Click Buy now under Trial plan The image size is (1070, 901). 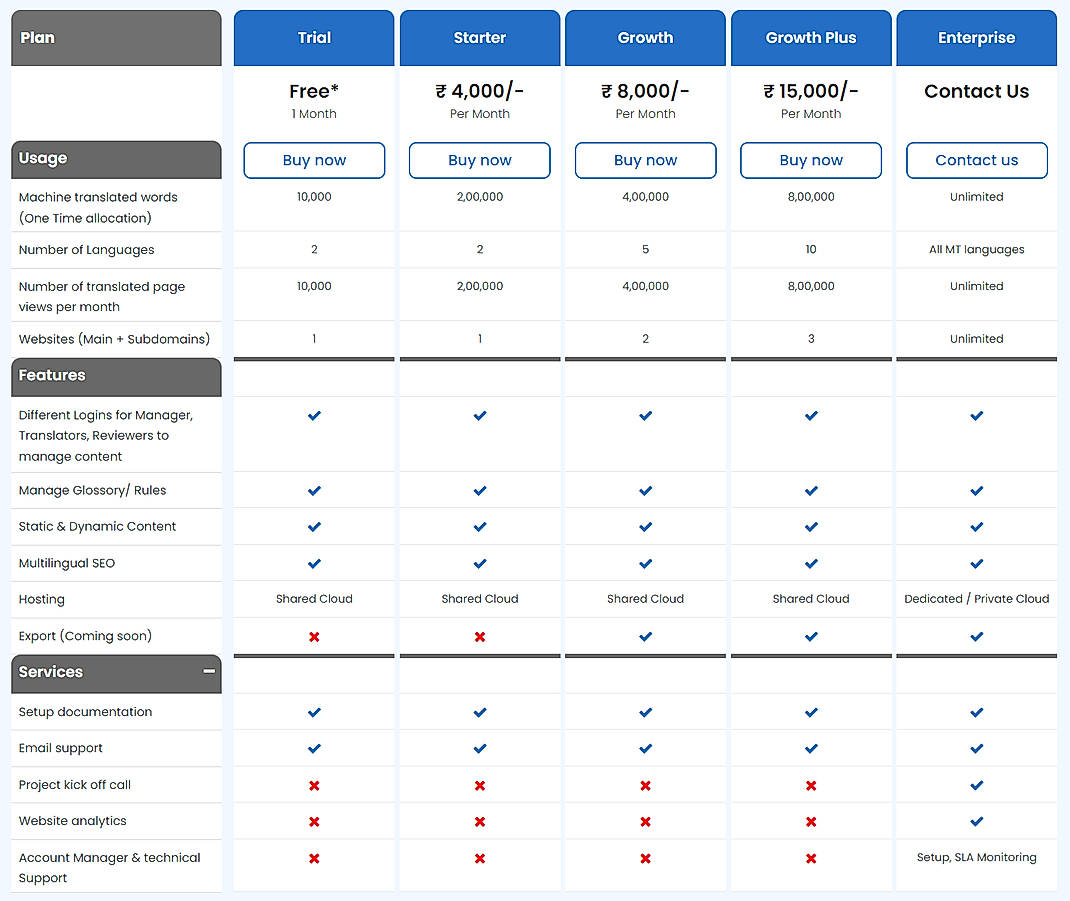pyautogui.click(x=314, y=160)
